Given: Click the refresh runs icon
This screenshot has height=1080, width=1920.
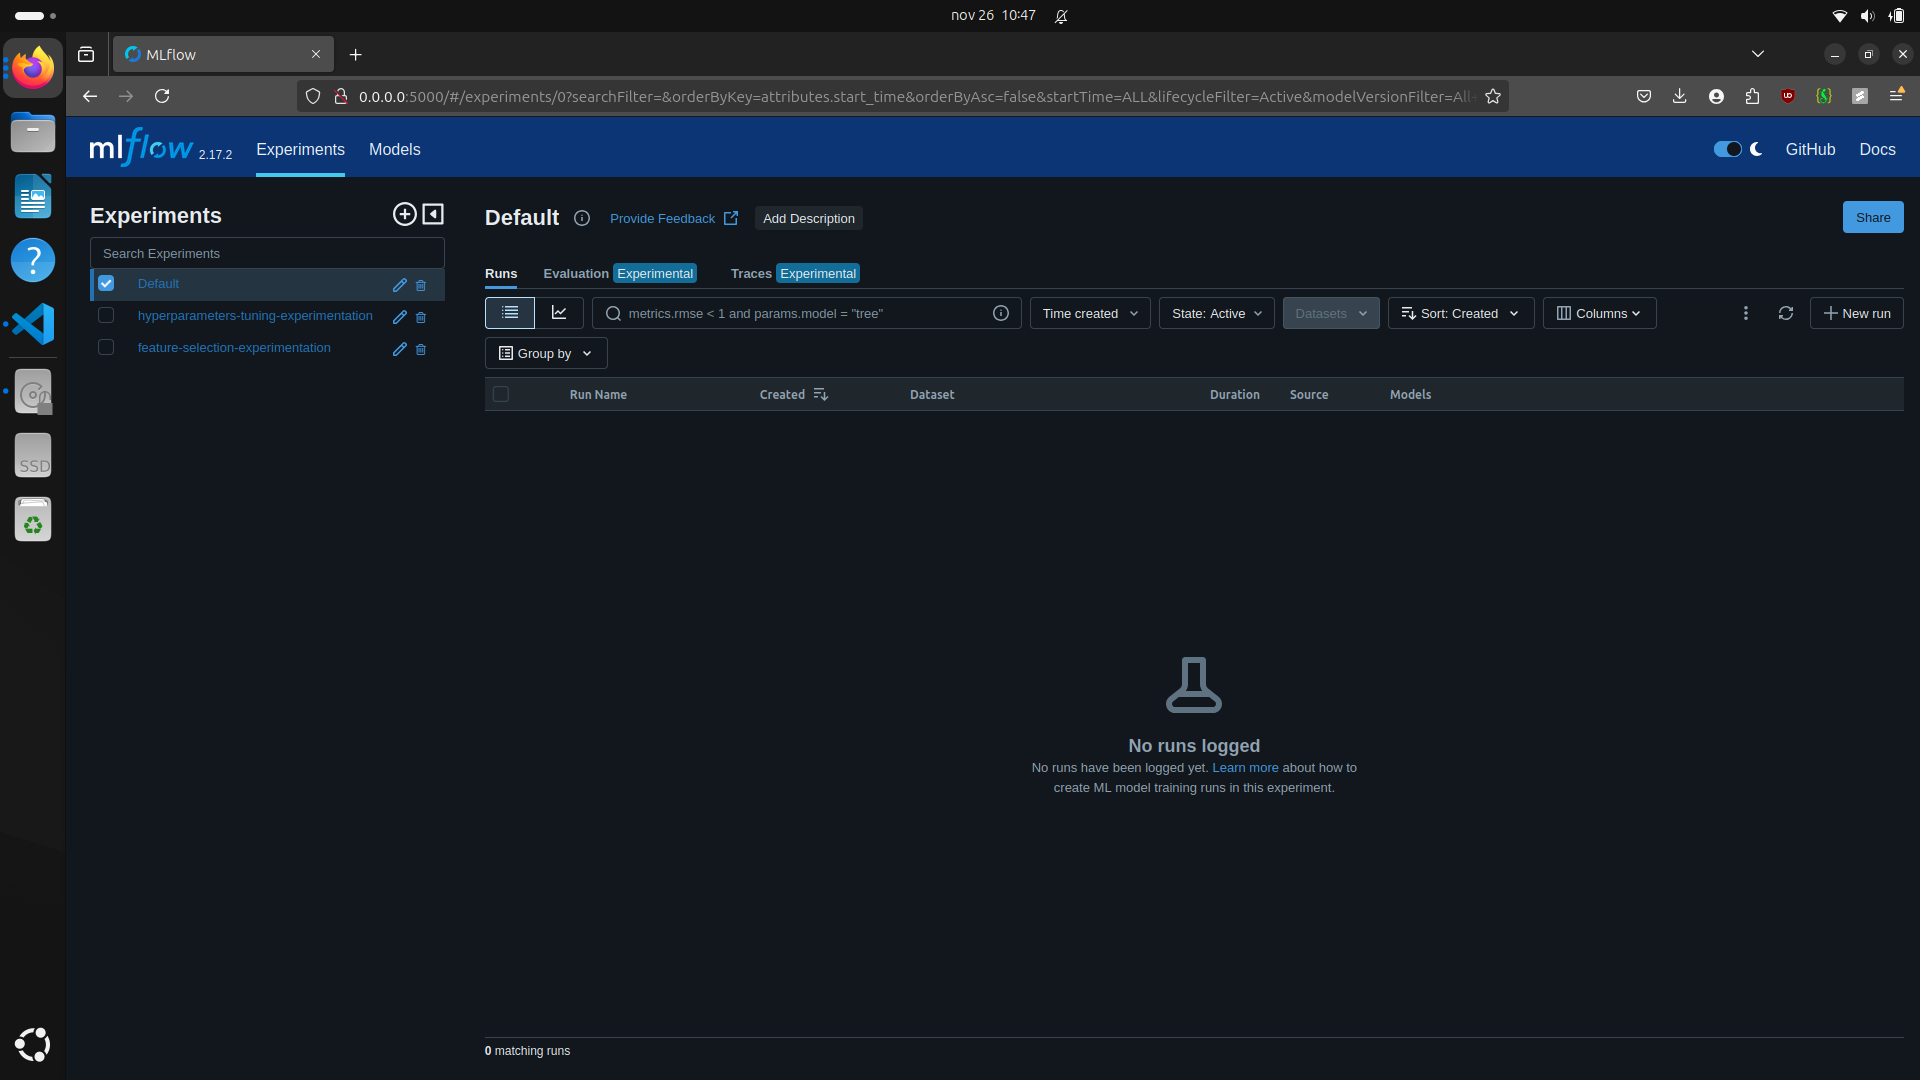Looking at the screenshot, I should [1785, 313].
